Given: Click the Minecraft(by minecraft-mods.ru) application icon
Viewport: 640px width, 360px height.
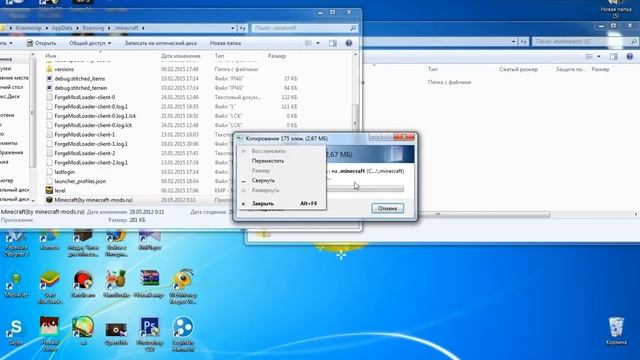Looking at the screenshot, I should point(49,200).
